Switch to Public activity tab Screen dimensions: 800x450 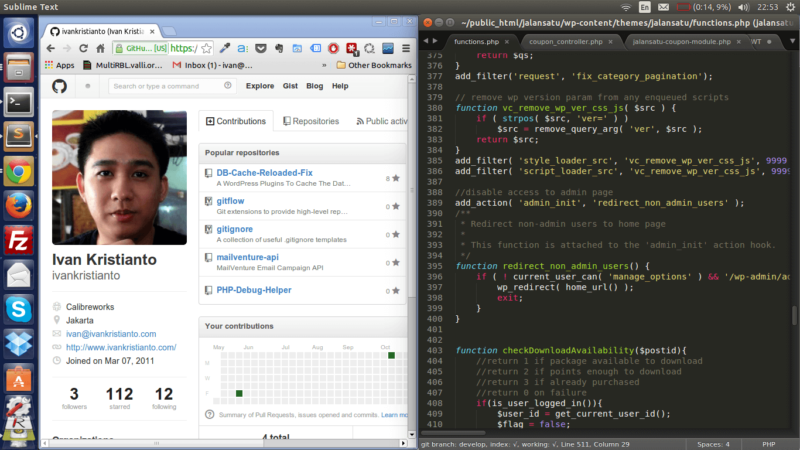click(382, 121)
